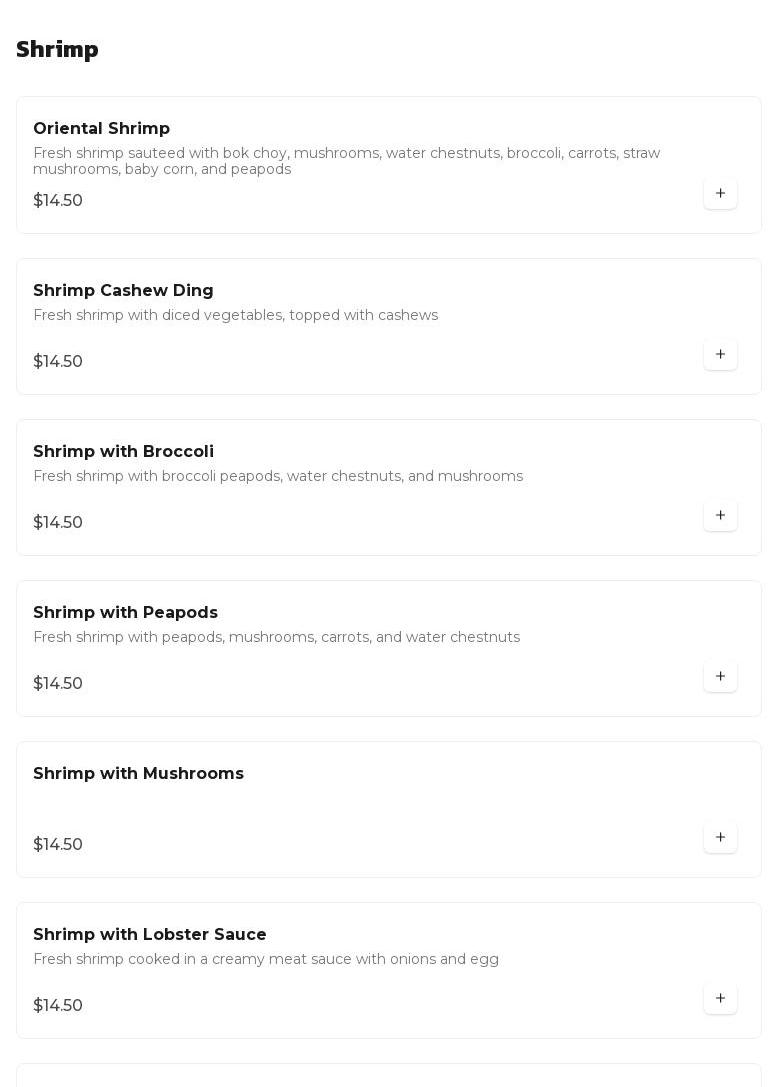
Task: Click the Shrimp with Broccoli description
Action: click(x=277, y=477)
